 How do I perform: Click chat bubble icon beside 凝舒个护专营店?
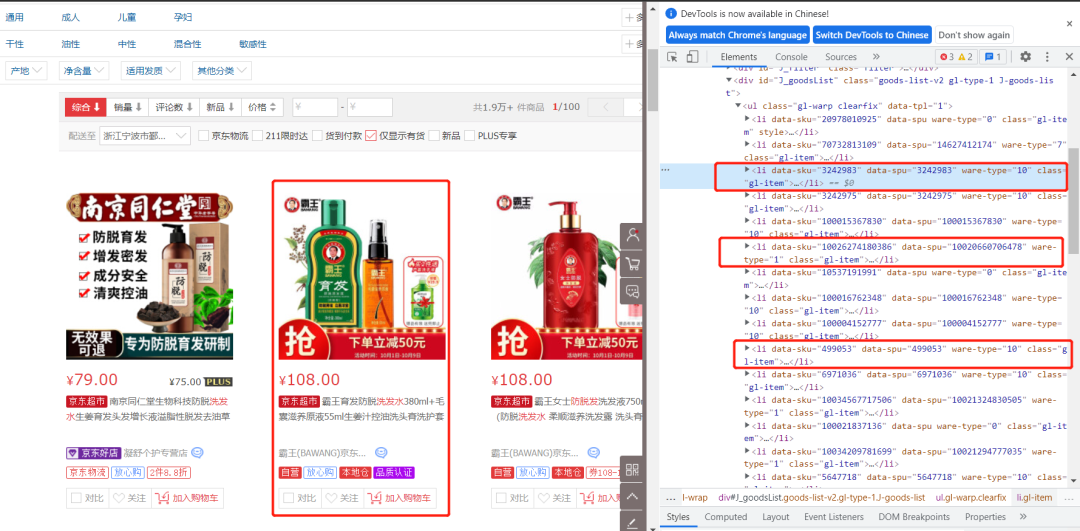197,452
